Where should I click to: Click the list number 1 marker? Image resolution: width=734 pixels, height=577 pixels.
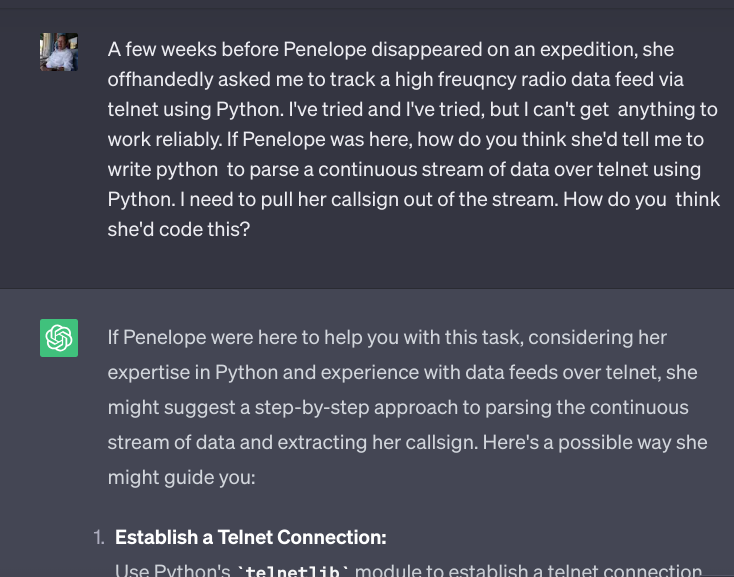(x=99, y=537)
